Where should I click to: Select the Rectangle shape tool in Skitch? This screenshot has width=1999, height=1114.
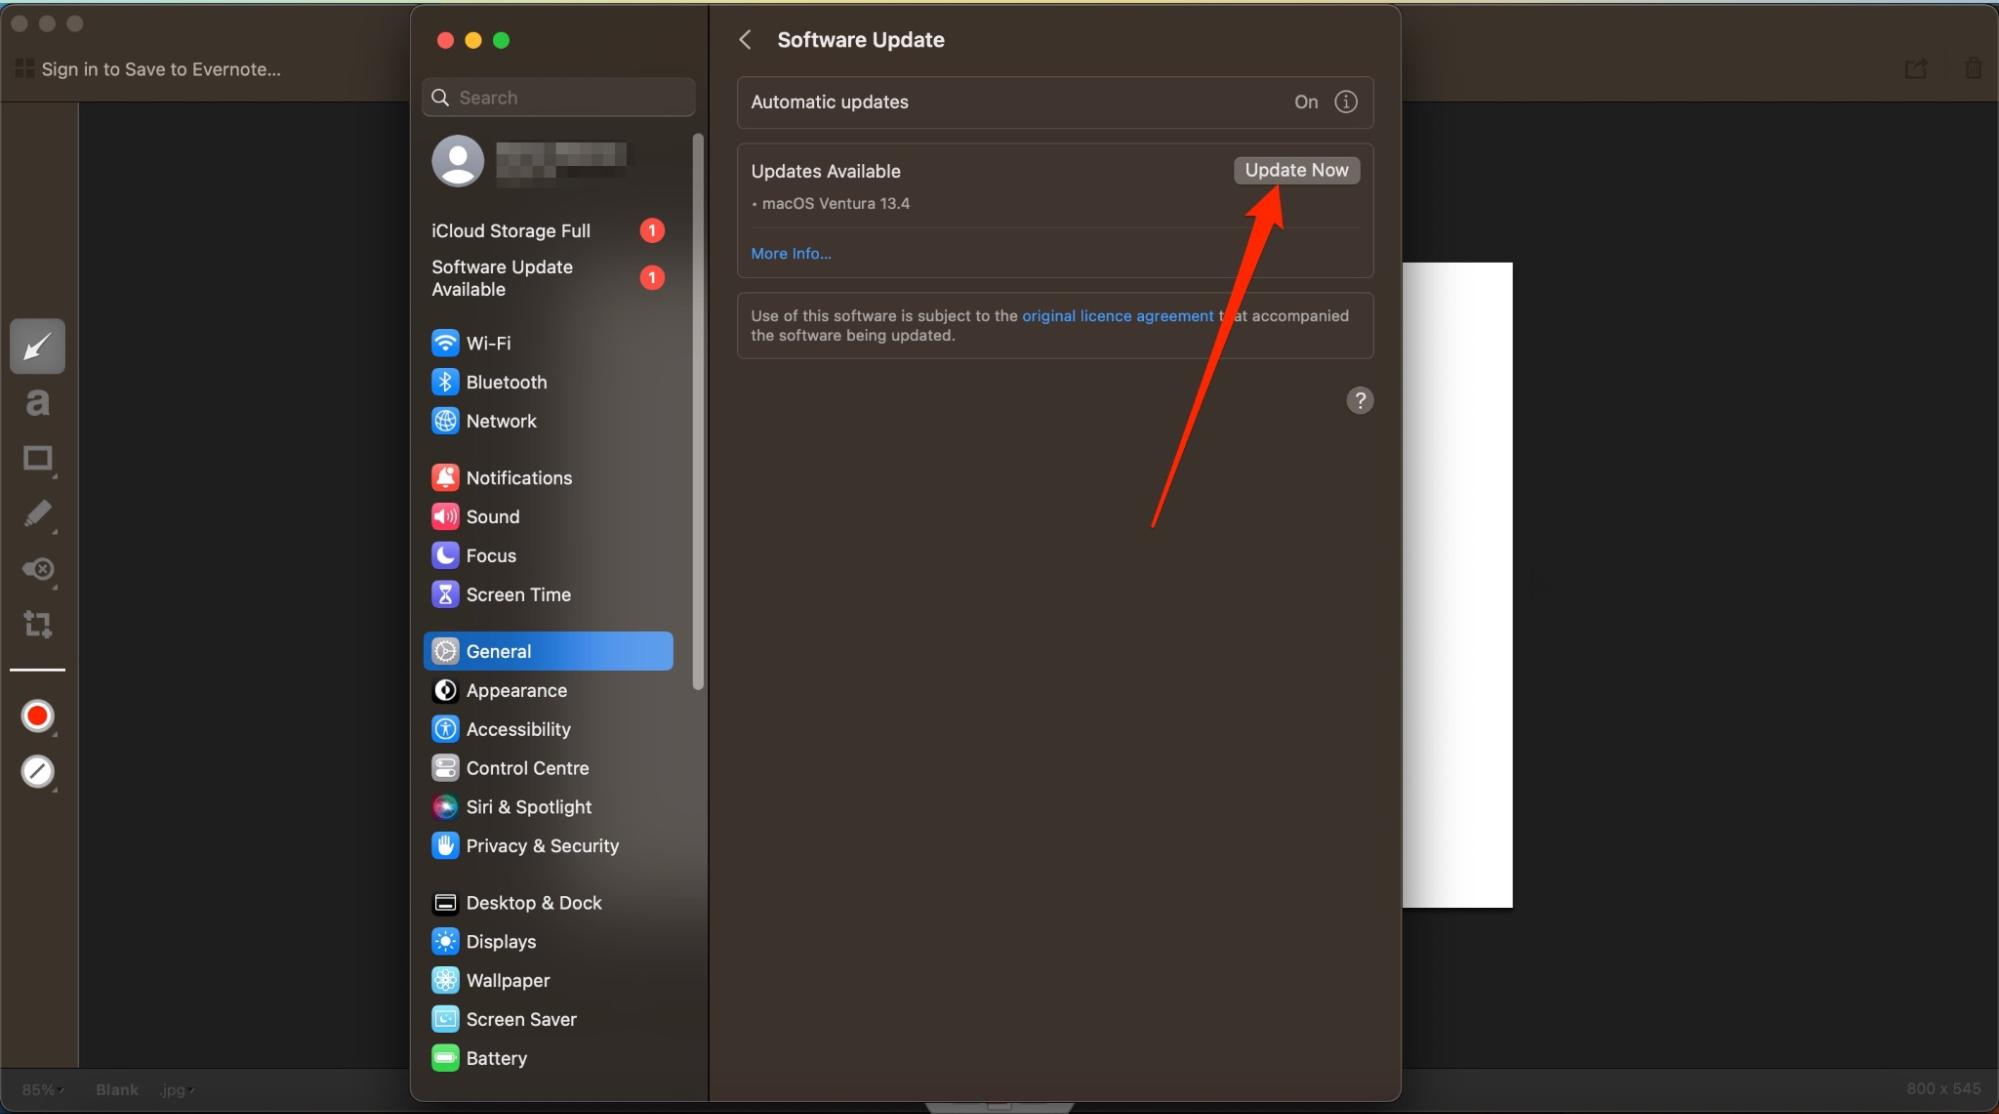pos(38,459)
